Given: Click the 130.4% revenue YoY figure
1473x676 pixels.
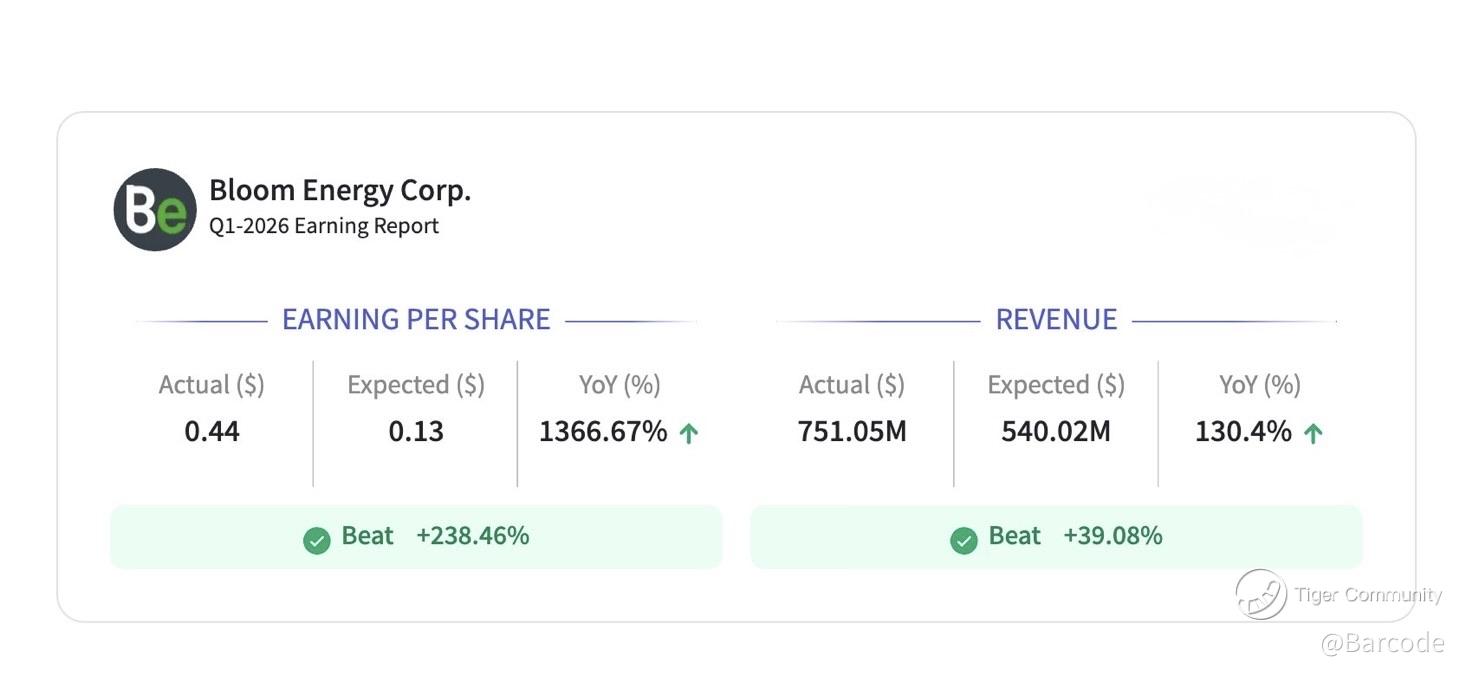Looking at the screenshot, I should coord(1243,431).
